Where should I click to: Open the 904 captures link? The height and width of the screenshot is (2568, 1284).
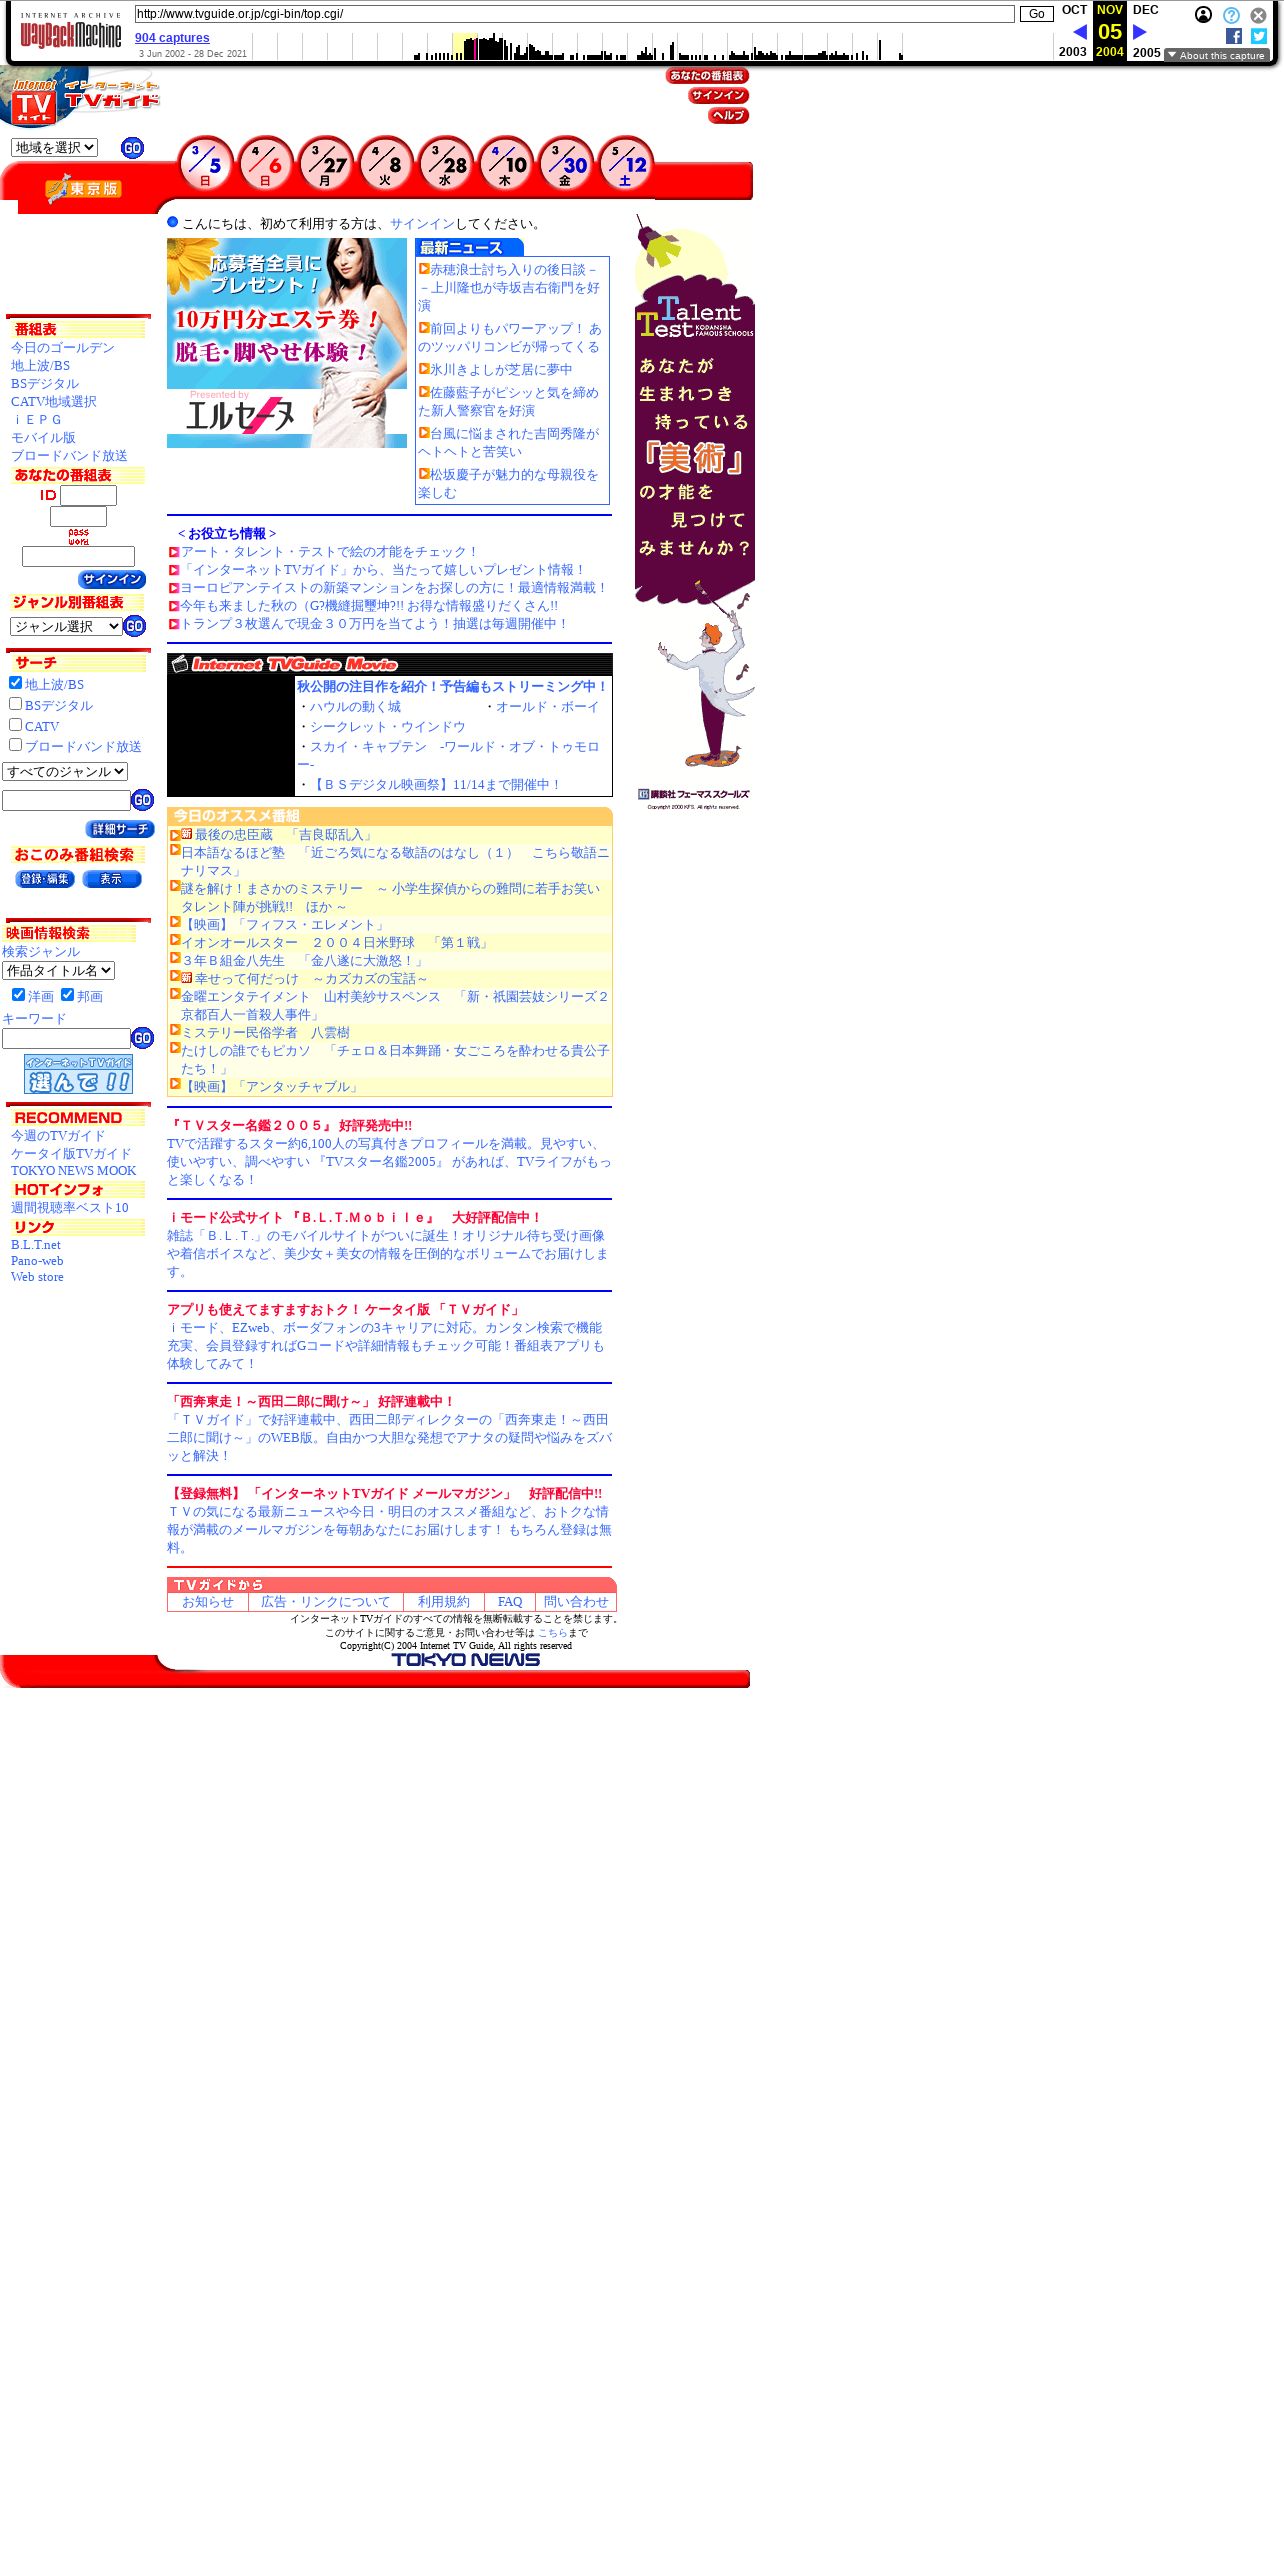tap(172, 38)
